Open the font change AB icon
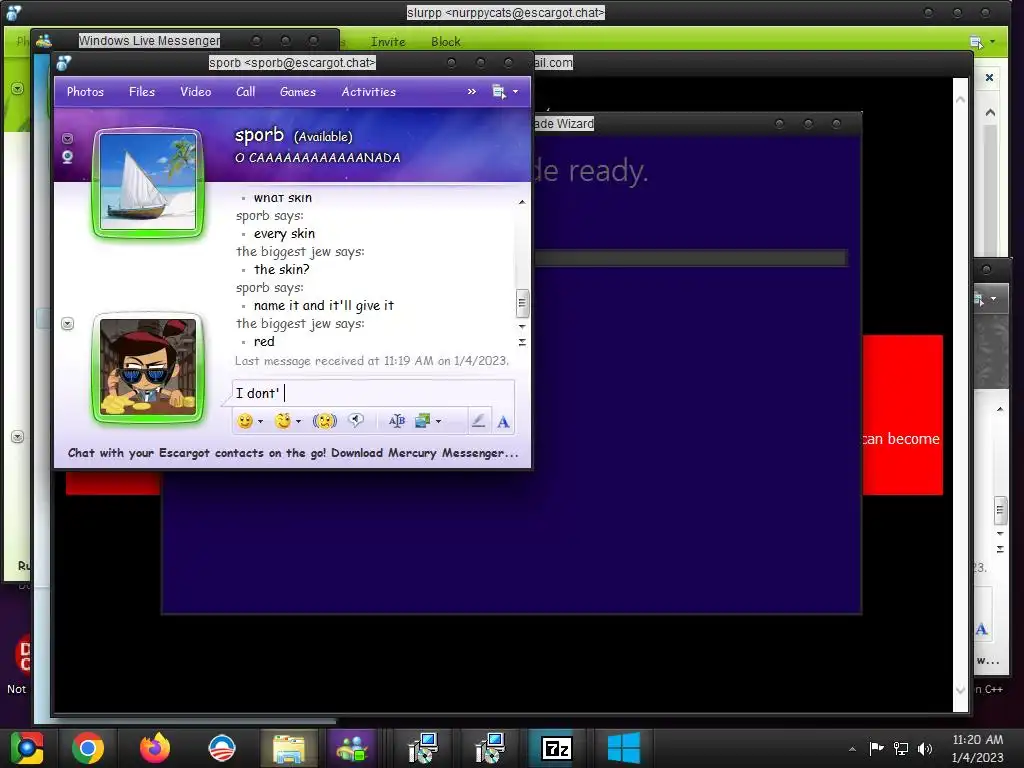The image size is (1024, 768). click(x=396, y=421)
